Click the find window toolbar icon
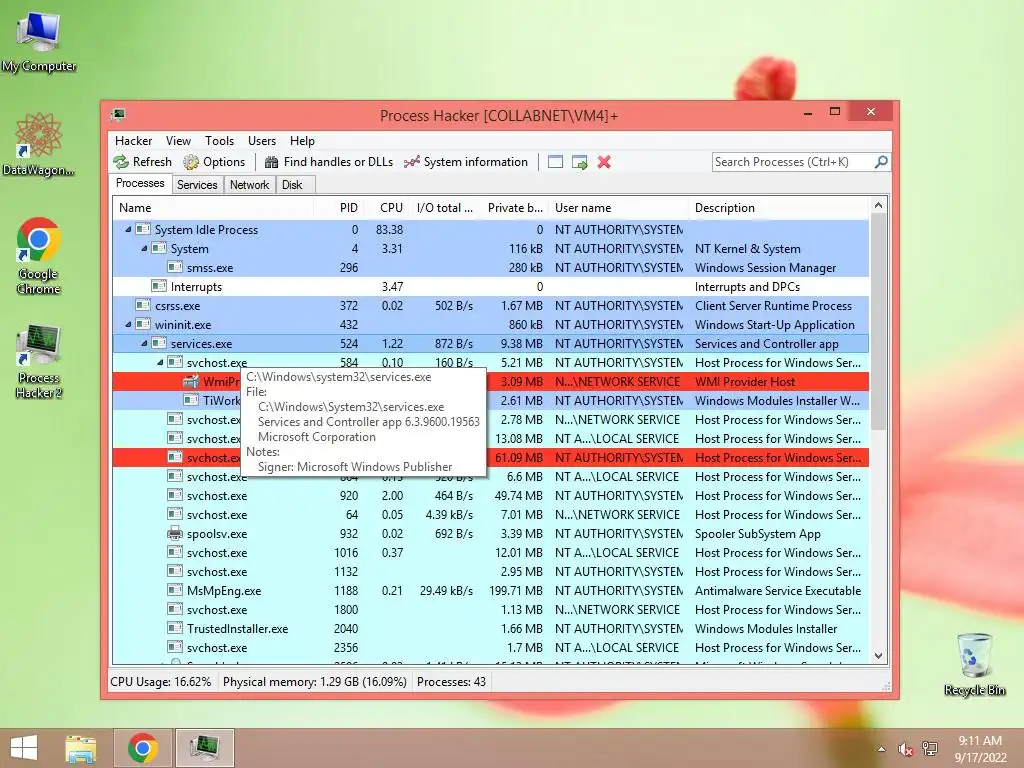 tap(555, 162)
